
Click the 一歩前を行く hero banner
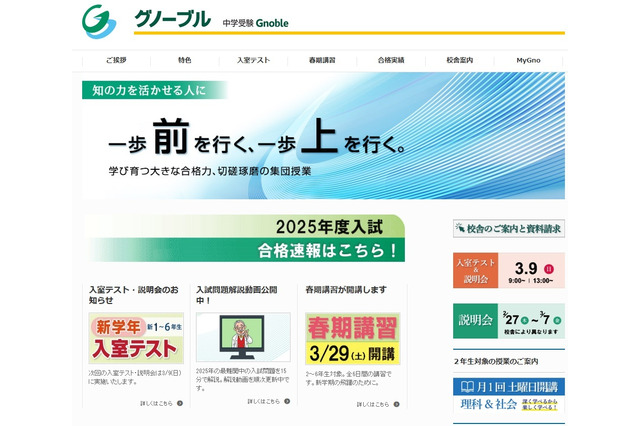(x=323, y=135)
